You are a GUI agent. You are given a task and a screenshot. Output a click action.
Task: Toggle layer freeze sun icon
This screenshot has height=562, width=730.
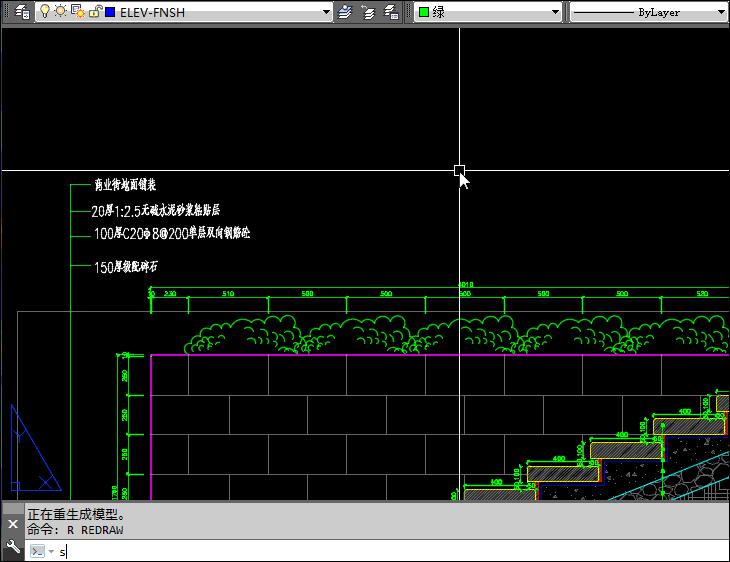click(x=60, y=13)
